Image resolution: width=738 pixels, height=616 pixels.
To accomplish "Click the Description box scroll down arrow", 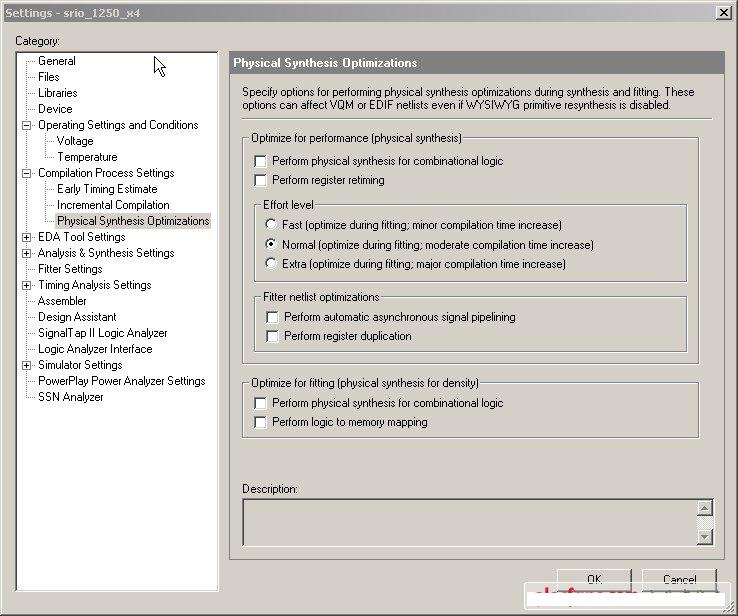I will tap(705, 536).
